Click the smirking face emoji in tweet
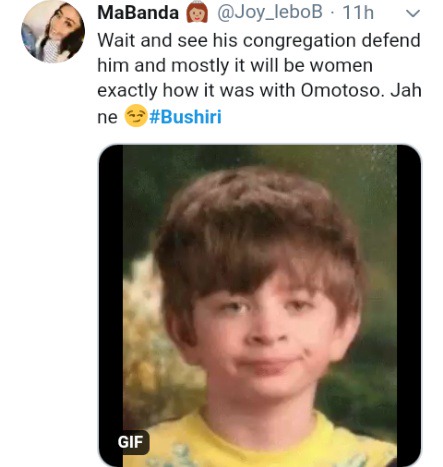The height and width of the screenshot is (467, 443). pyautogui.click(x=136, y=116)
